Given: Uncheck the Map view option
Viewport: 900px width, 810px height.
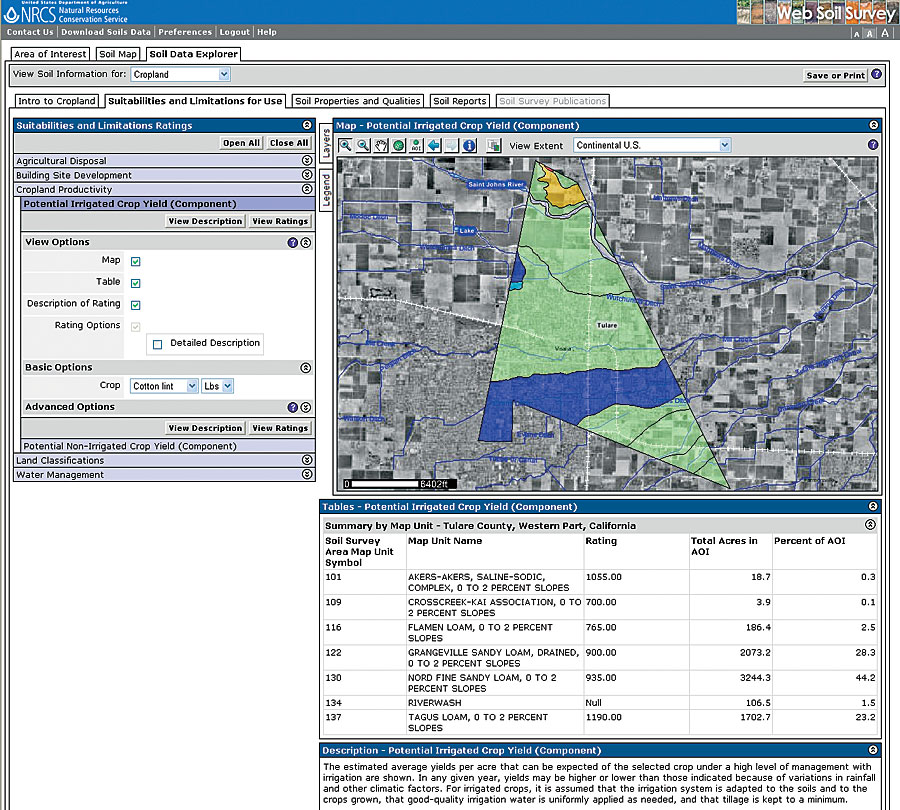Looking at the screenshot, I should [136, 262].
